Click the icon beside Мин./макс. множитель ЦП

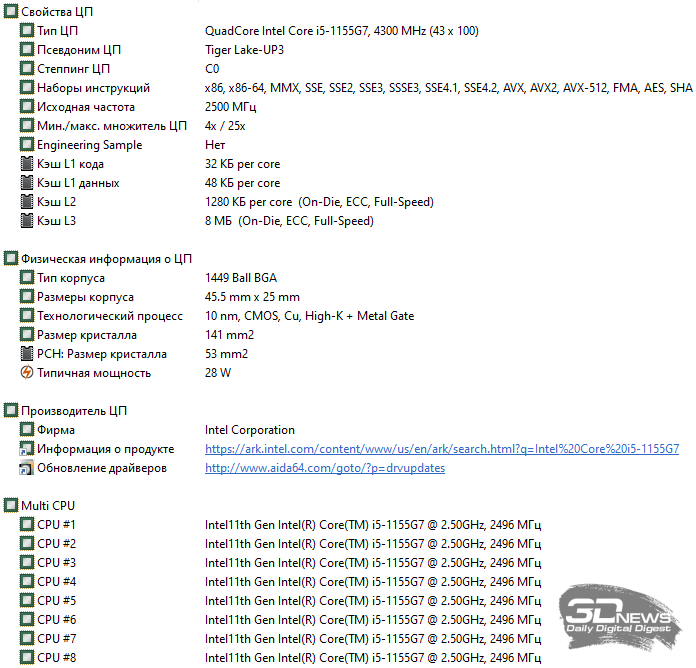coord(27,126)
